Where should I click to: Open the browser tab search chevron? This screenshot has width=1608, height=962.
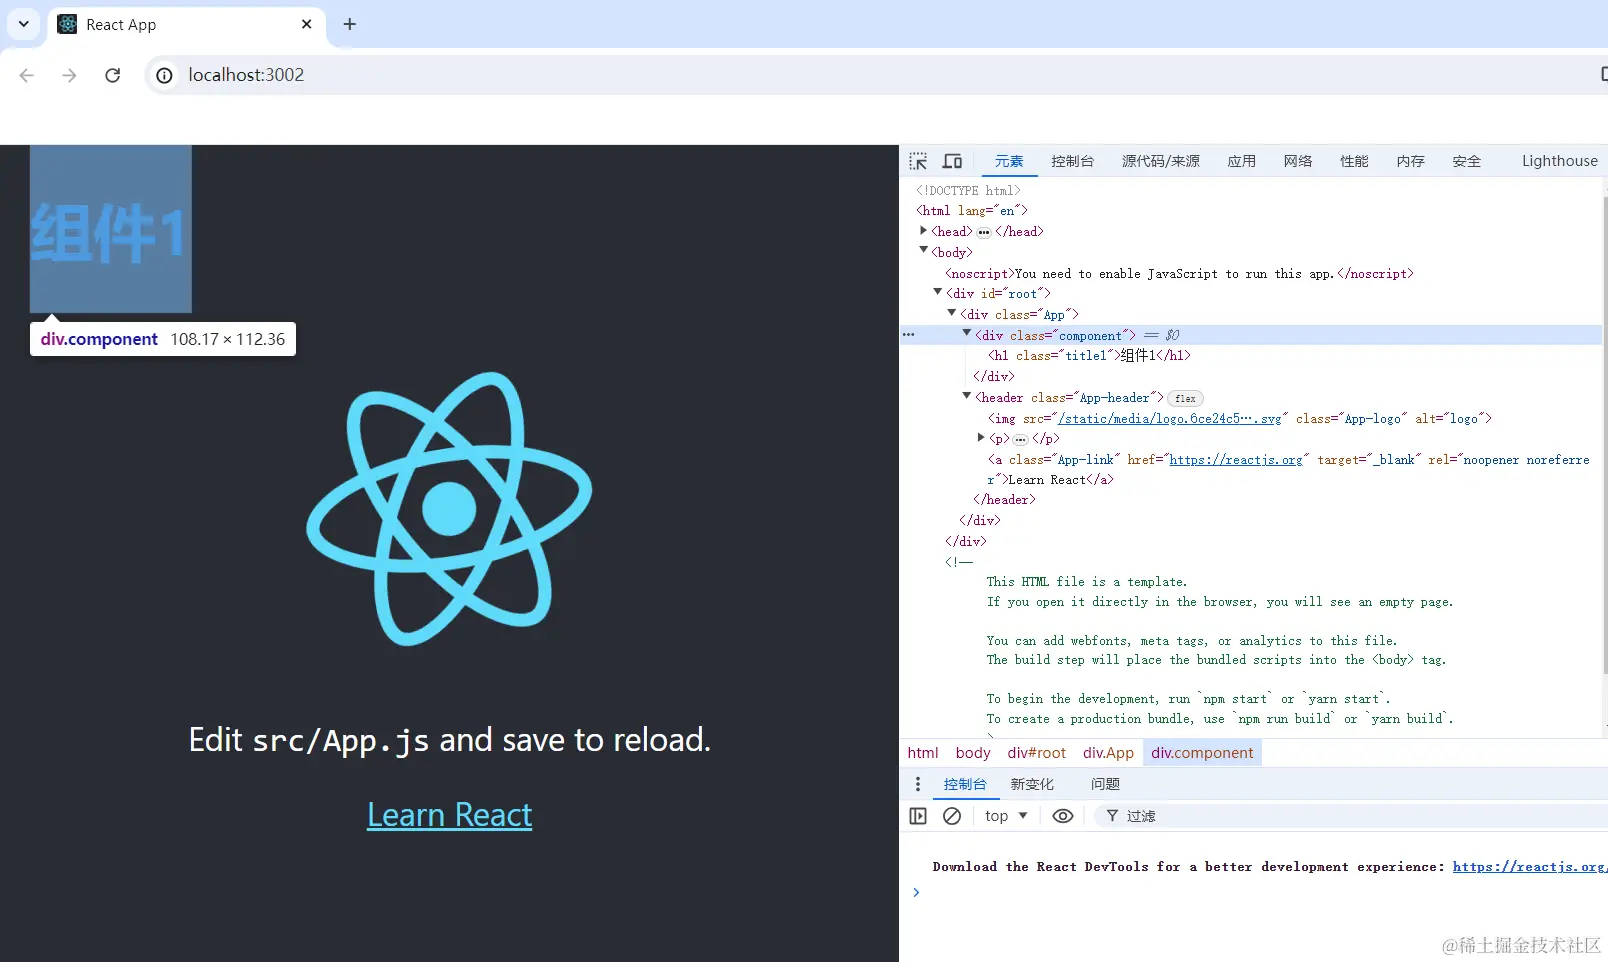23,24
